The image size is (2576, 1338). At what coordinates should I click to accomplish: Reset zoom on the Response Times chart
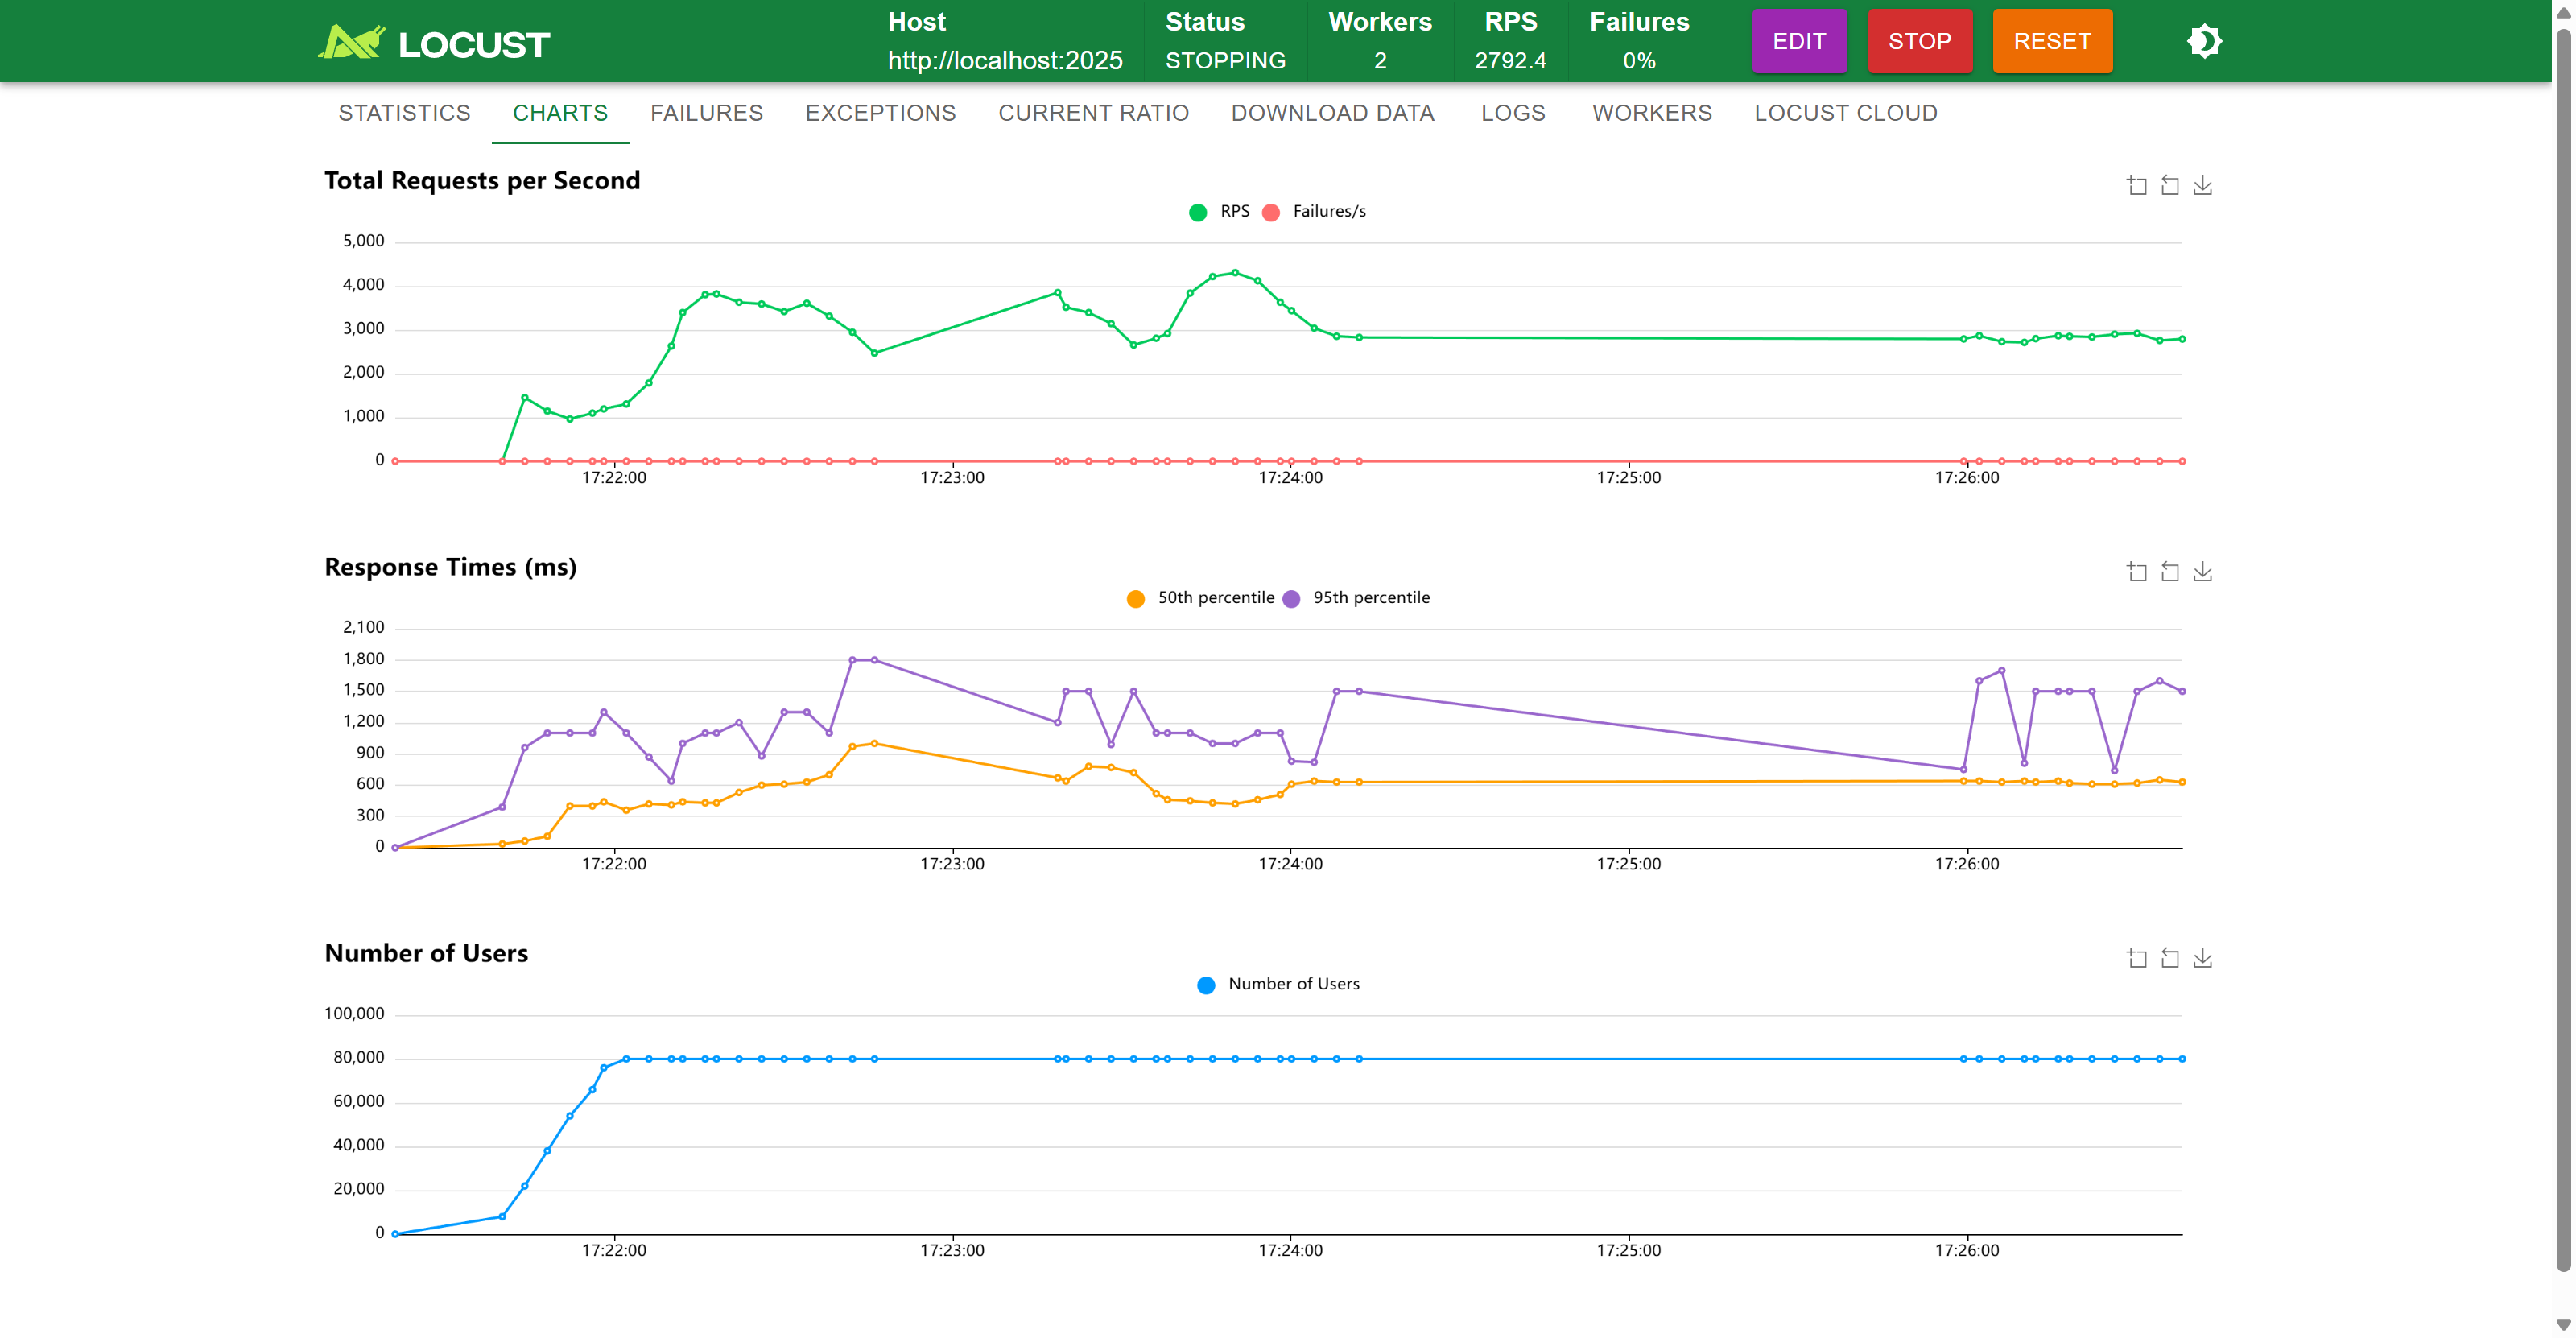point(2169,571)
